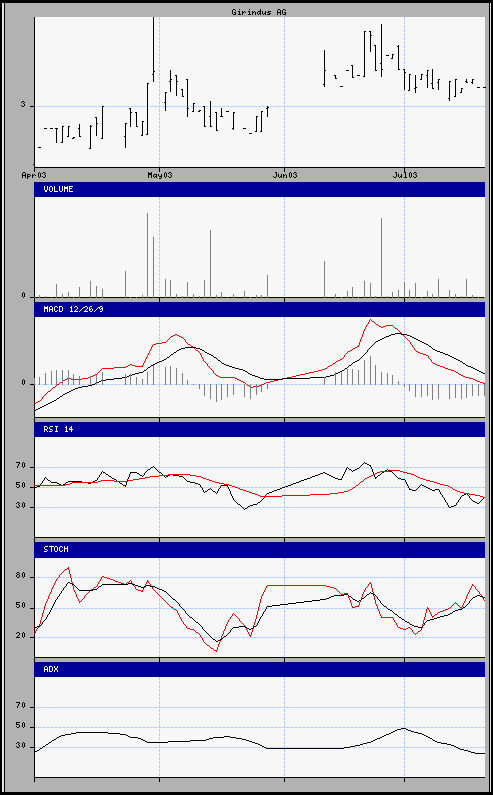Click the STOCH 20 level label
The image size is (493, 795).
pos(20,637)
